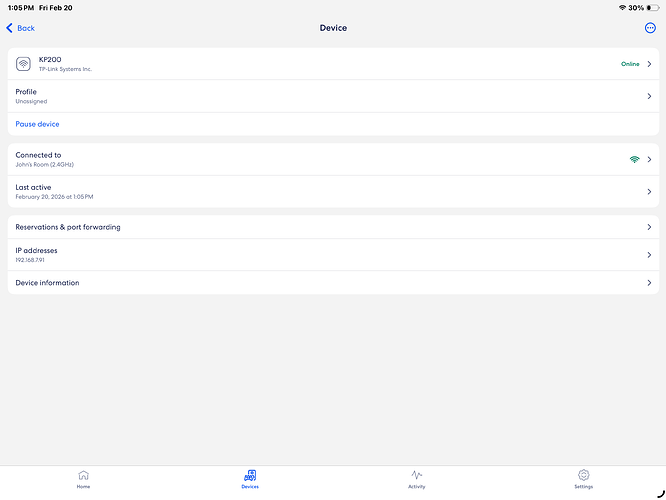Screen dimensions: 666x500
Task: Tap the battery icon in status bar
Action: [653, 8]
